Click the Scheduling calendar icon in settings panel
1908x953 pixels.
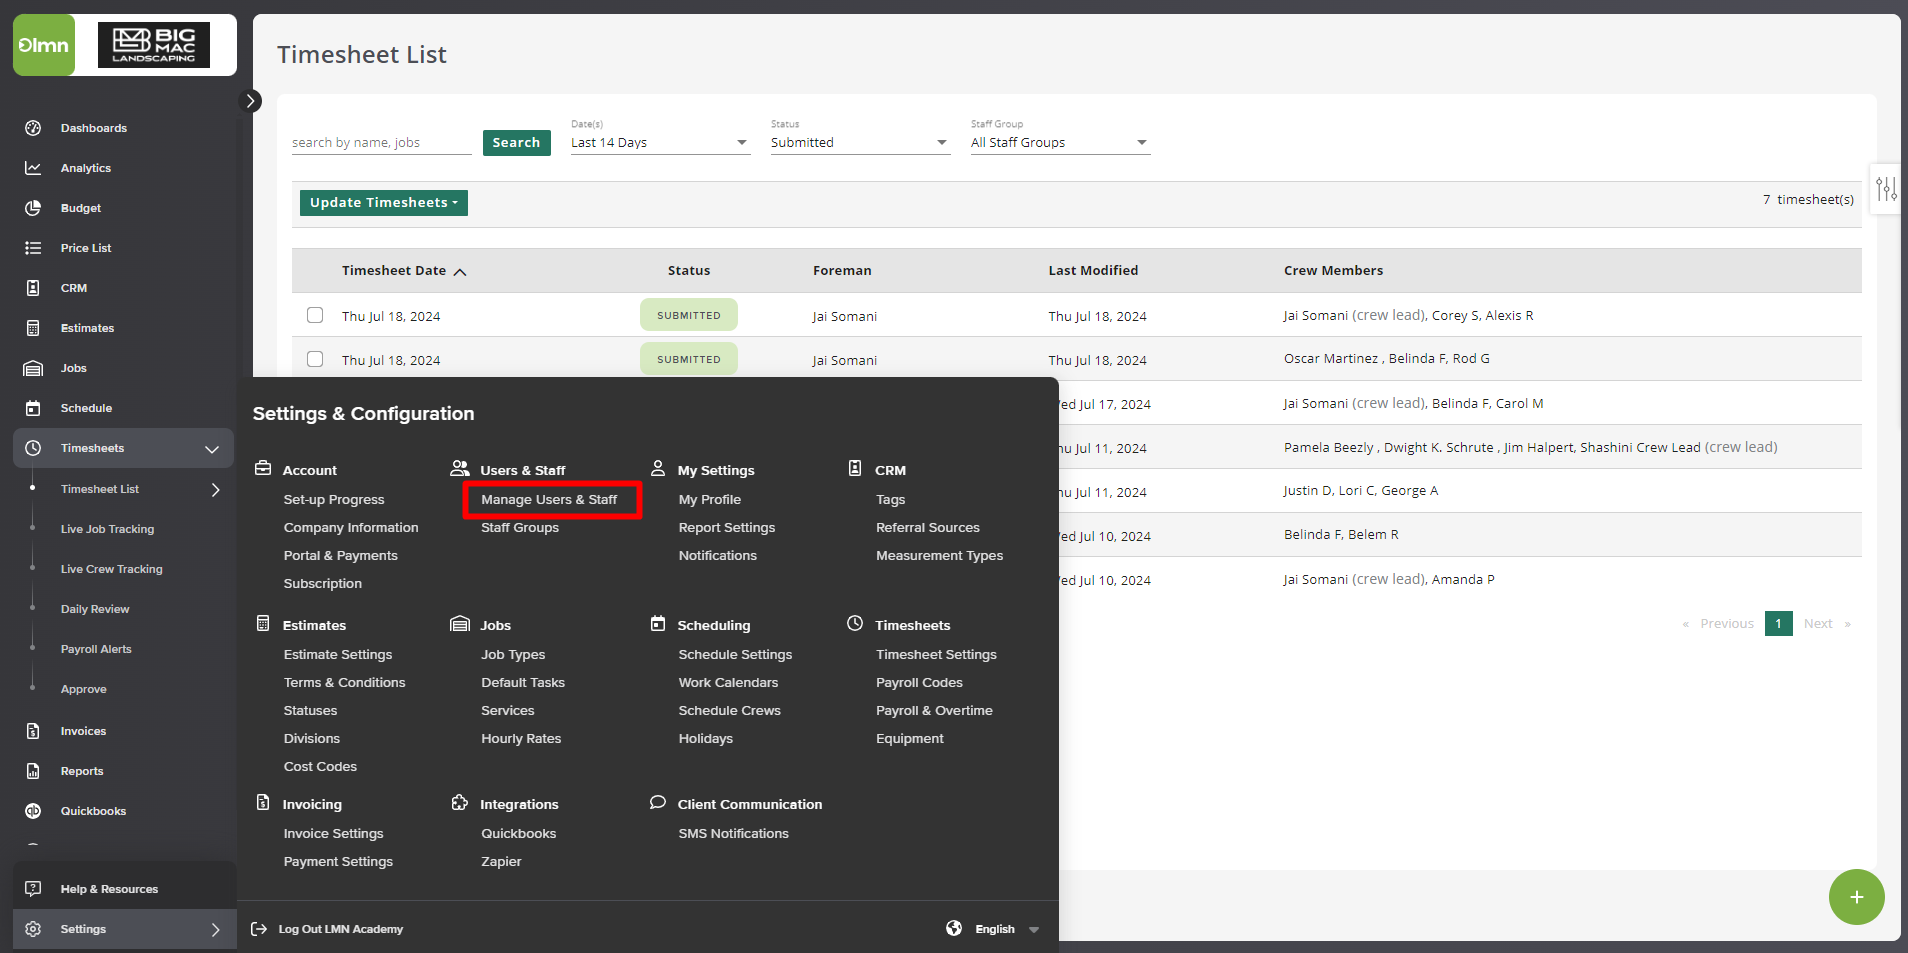pos(658,623)
